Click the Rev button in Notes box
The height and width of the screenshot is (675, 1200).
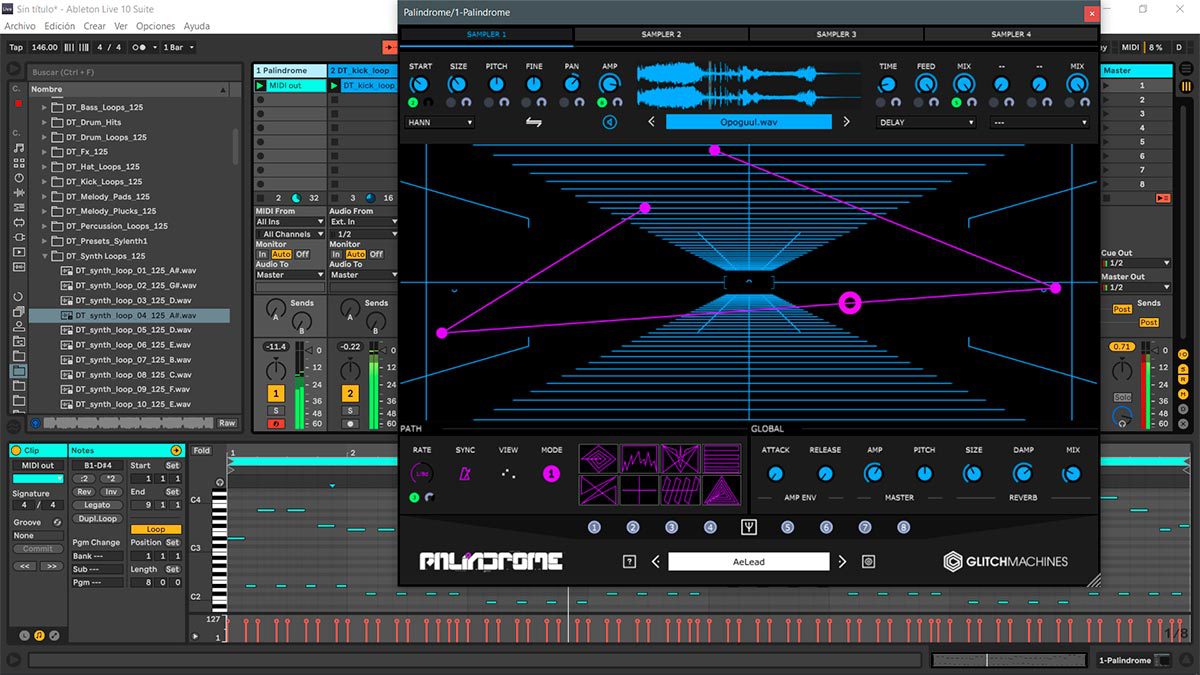coord(84,492)
